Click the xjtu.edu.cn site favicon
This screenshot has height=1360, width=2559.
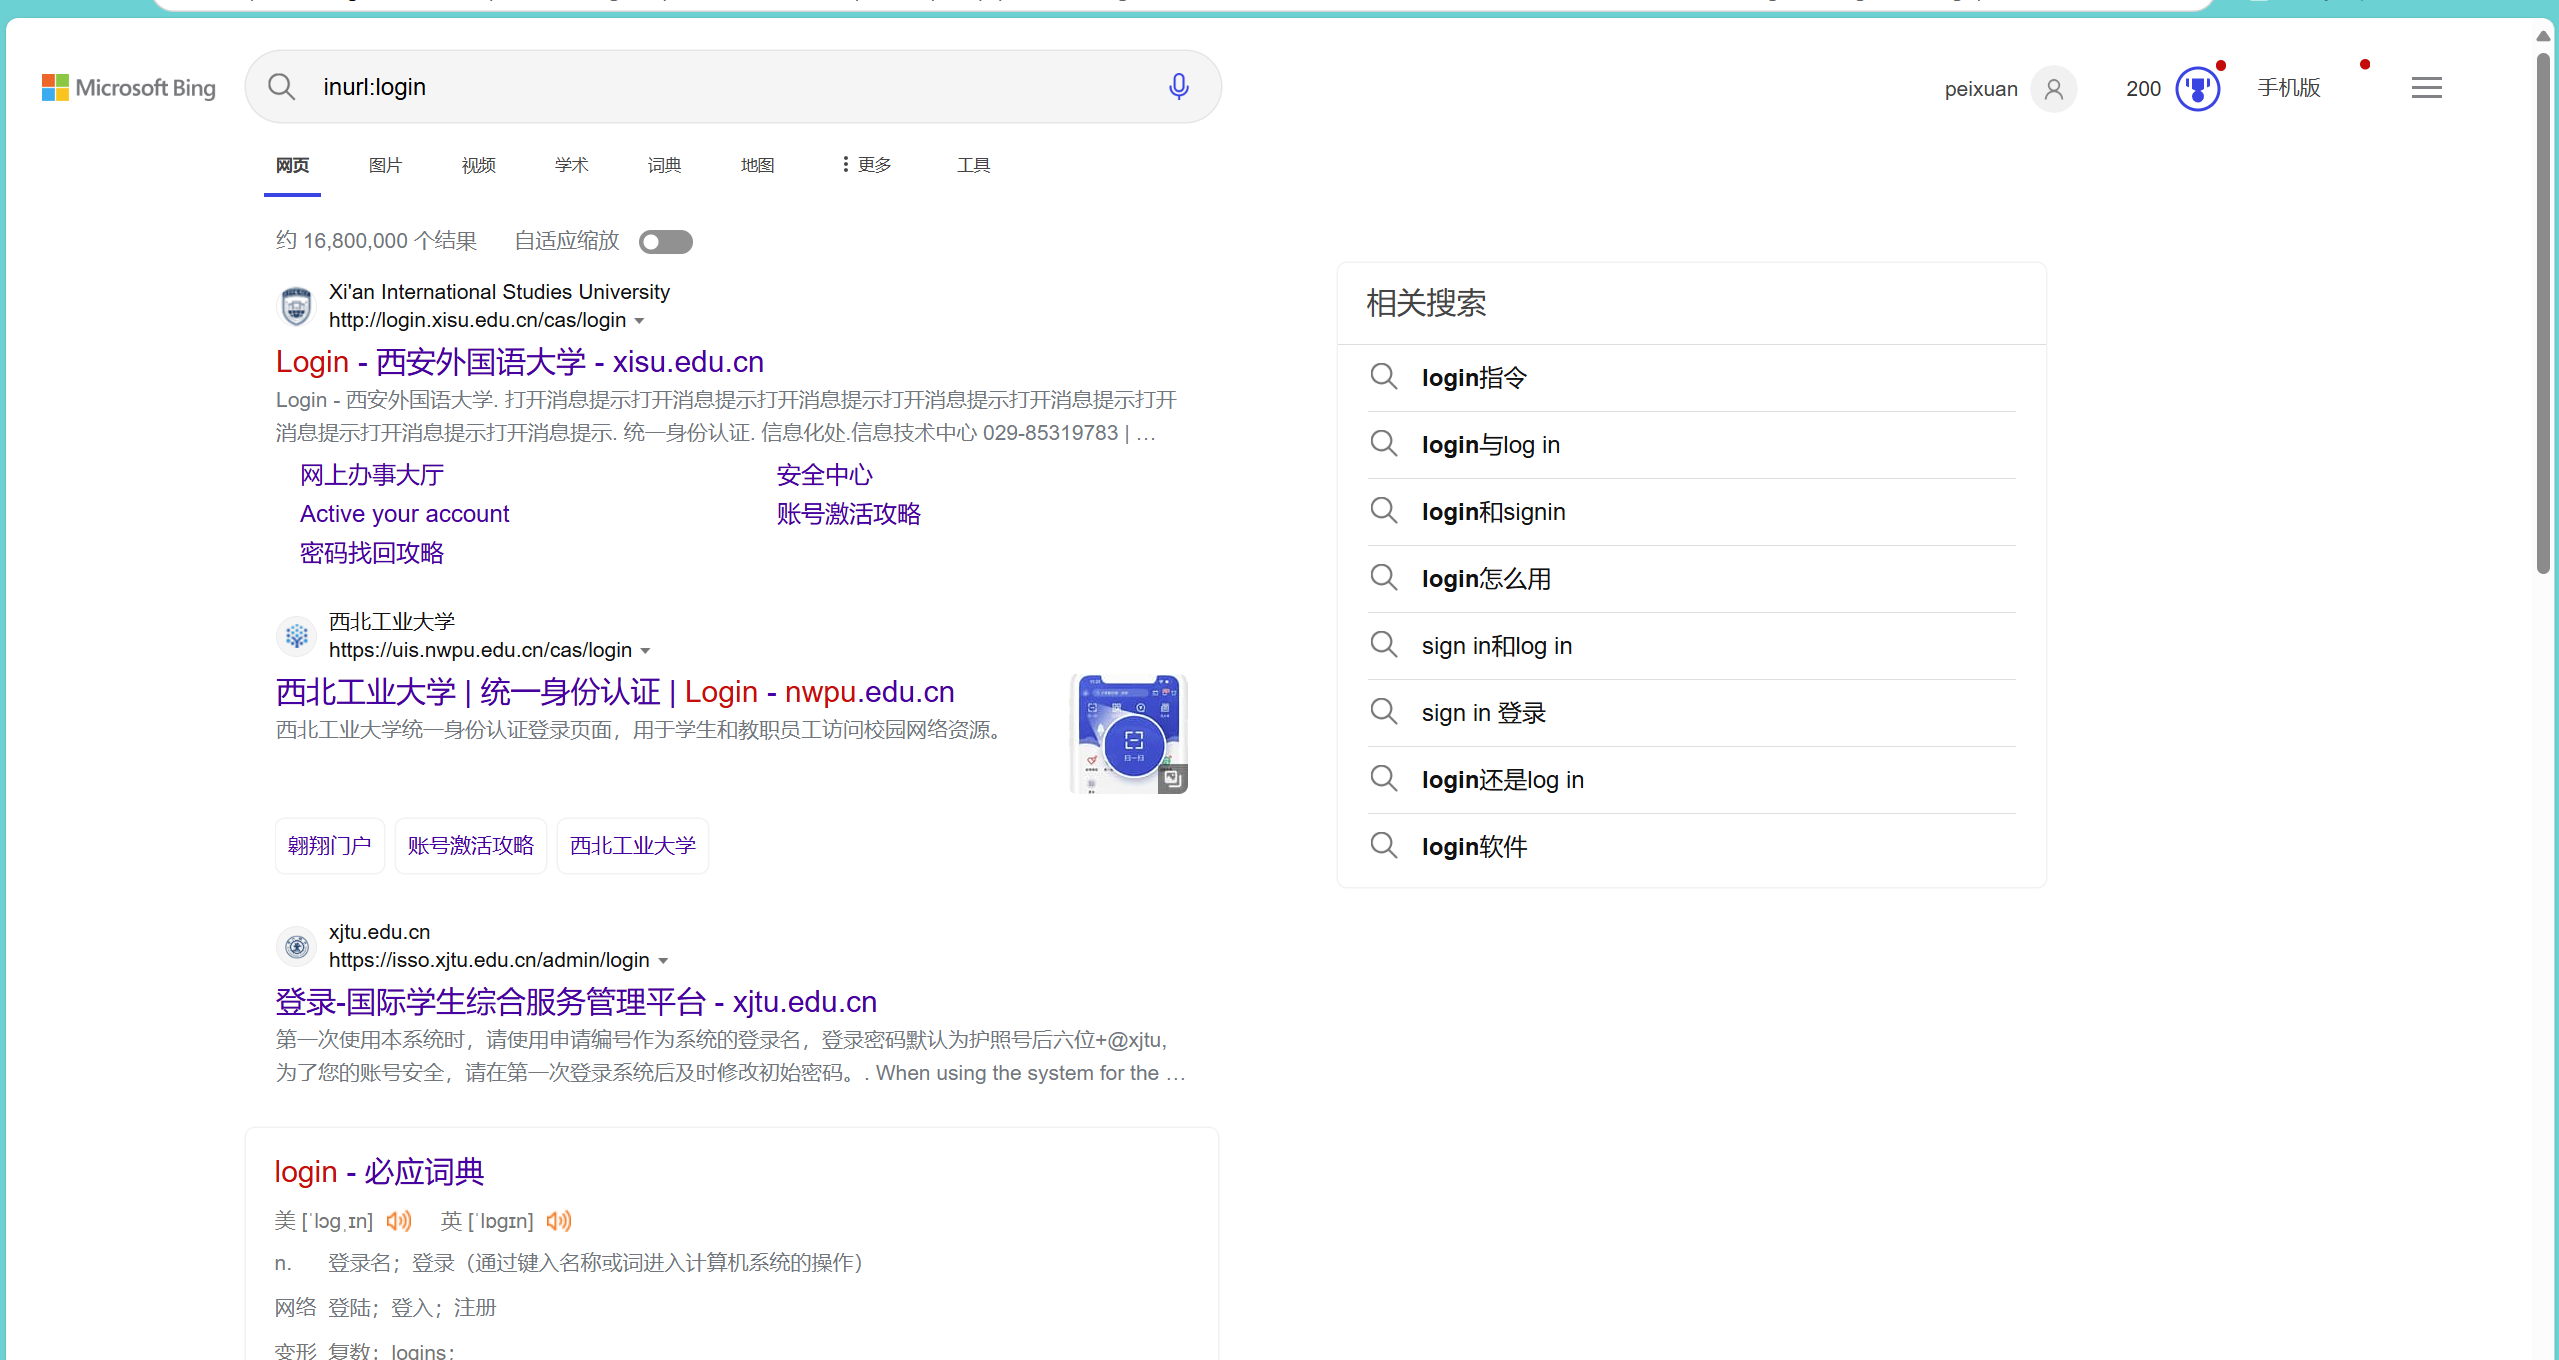pyautogui.click(x=296, y=946)
